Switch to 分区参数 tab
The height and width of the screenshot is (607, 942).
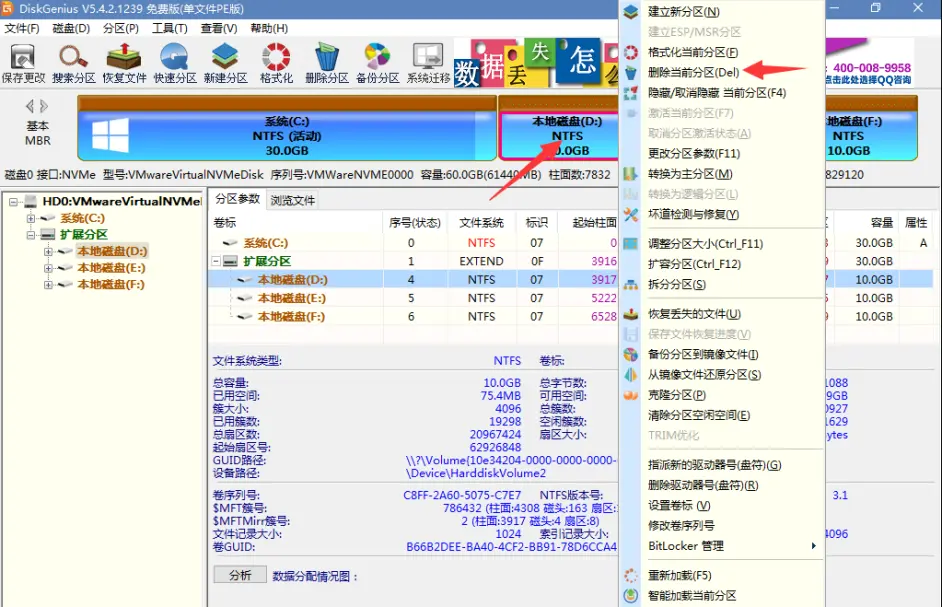(238, 199)
